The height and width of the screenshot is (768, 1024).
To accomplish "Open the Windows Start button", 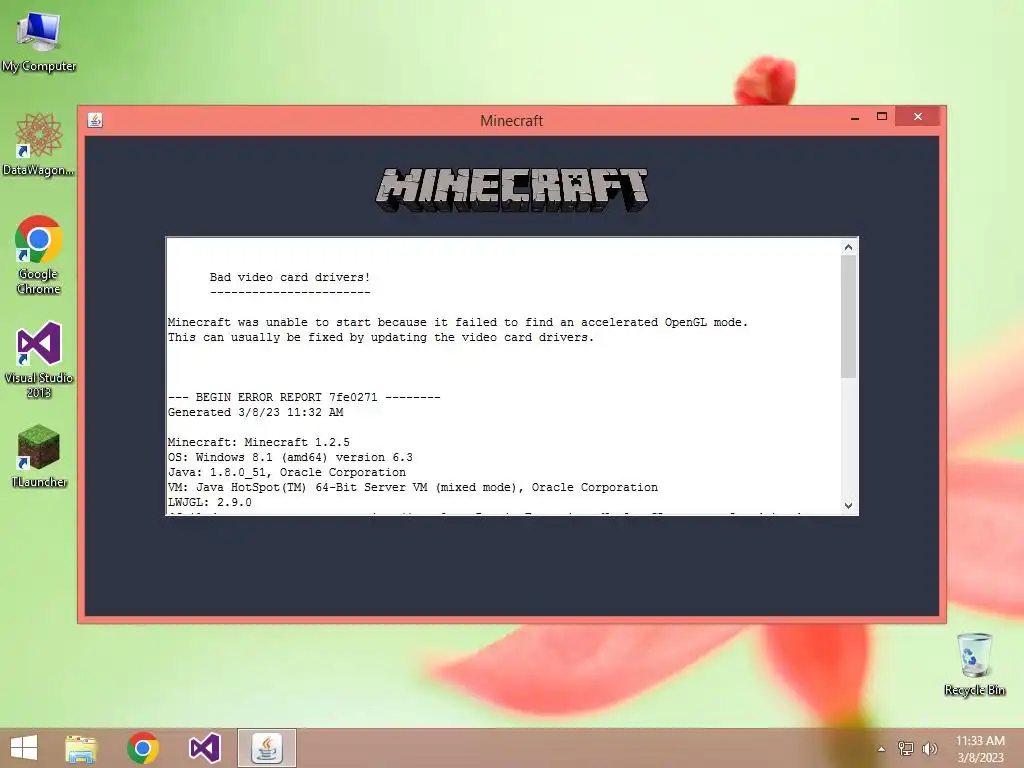I will pyautogui.click(x=24, y=748).
